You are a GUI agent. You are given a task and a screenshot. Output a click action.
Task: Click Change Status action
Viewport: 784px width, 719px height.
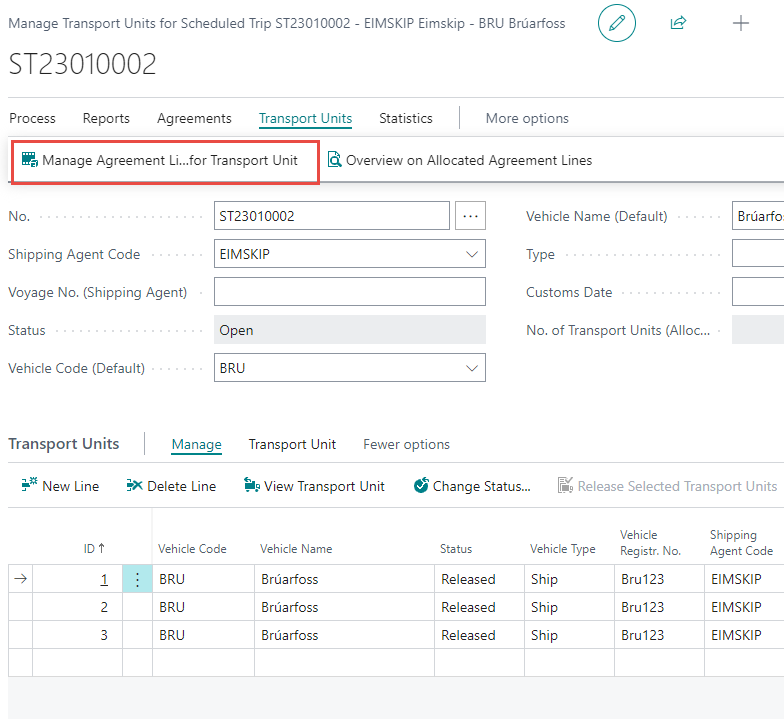click(x=472, y=486)
